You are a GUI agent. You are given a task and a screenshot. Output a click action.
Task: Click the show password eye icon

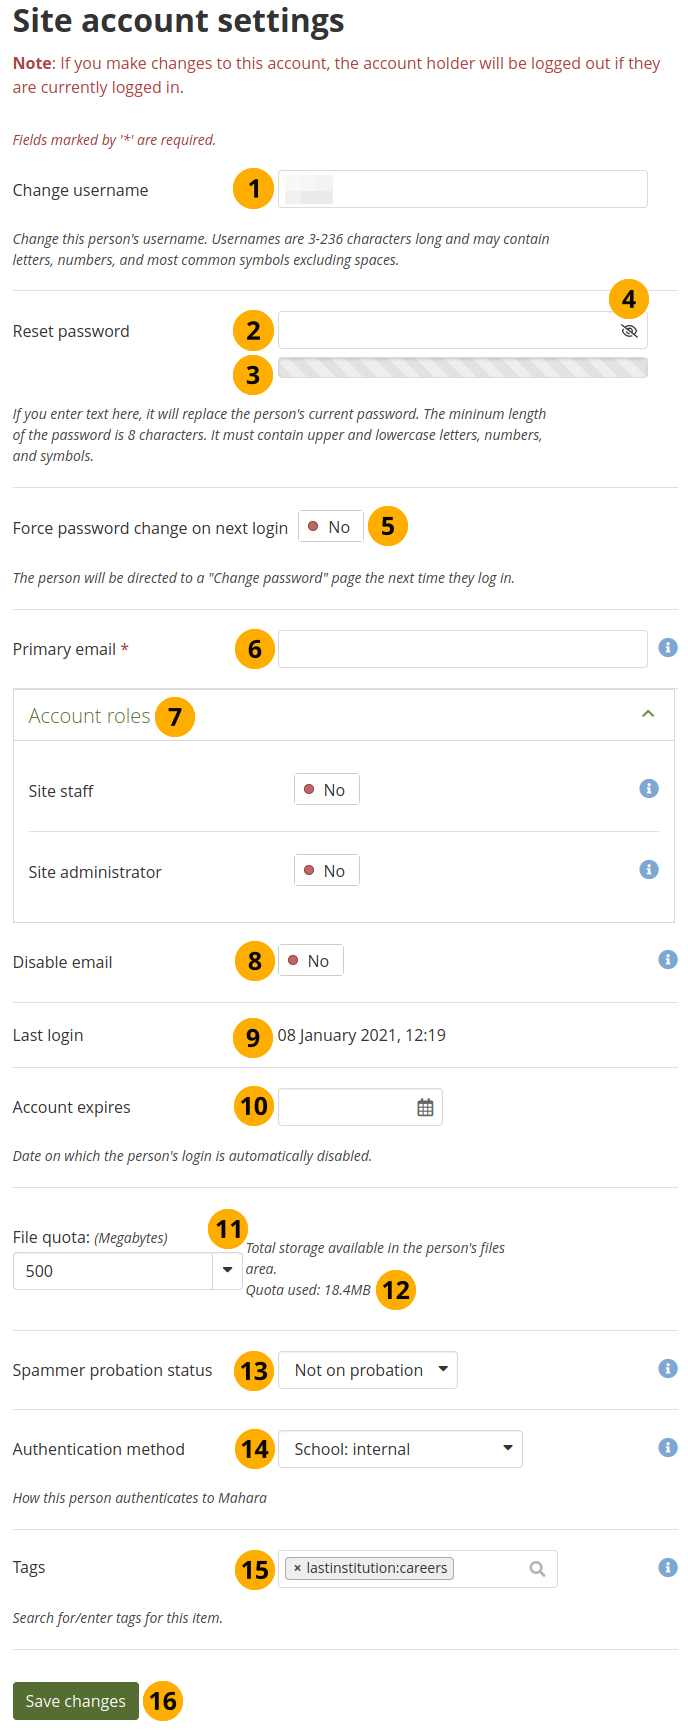point(629,331)
